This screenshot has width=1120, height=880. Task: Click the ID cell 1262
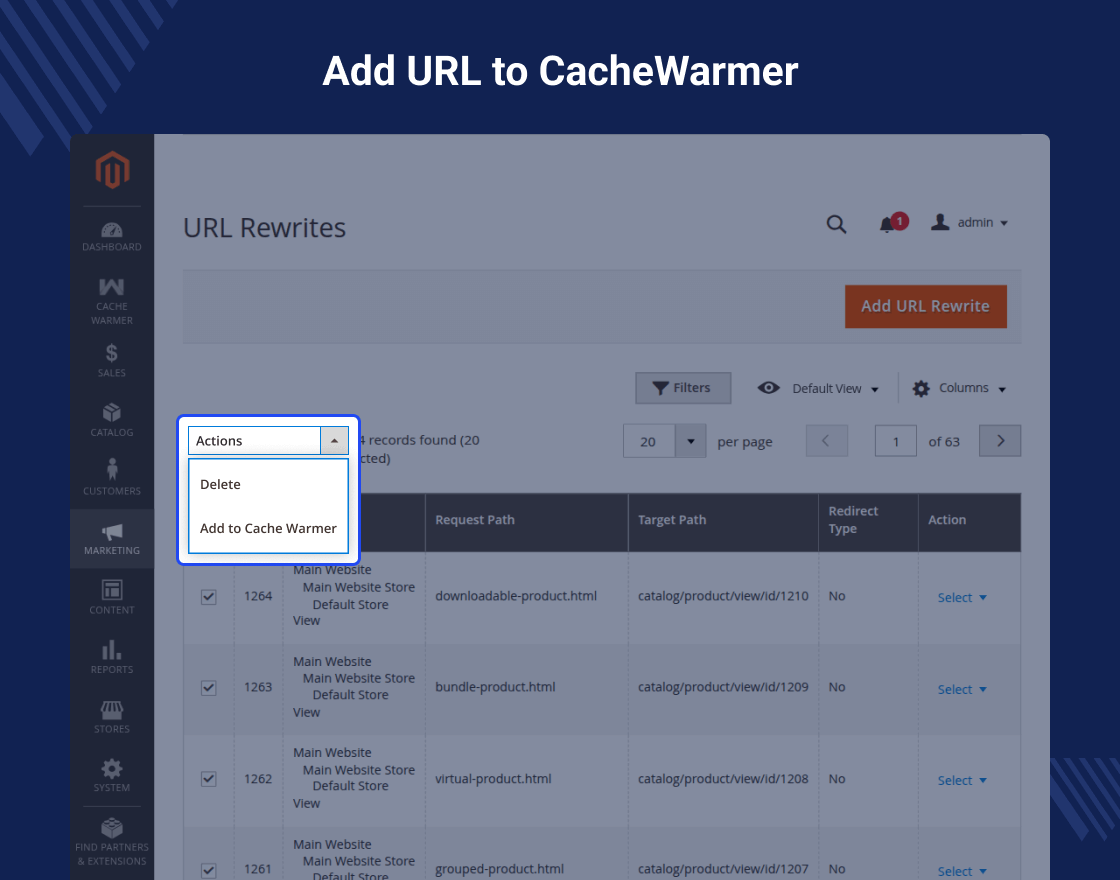pyautogui.click(x=258, y=779)
